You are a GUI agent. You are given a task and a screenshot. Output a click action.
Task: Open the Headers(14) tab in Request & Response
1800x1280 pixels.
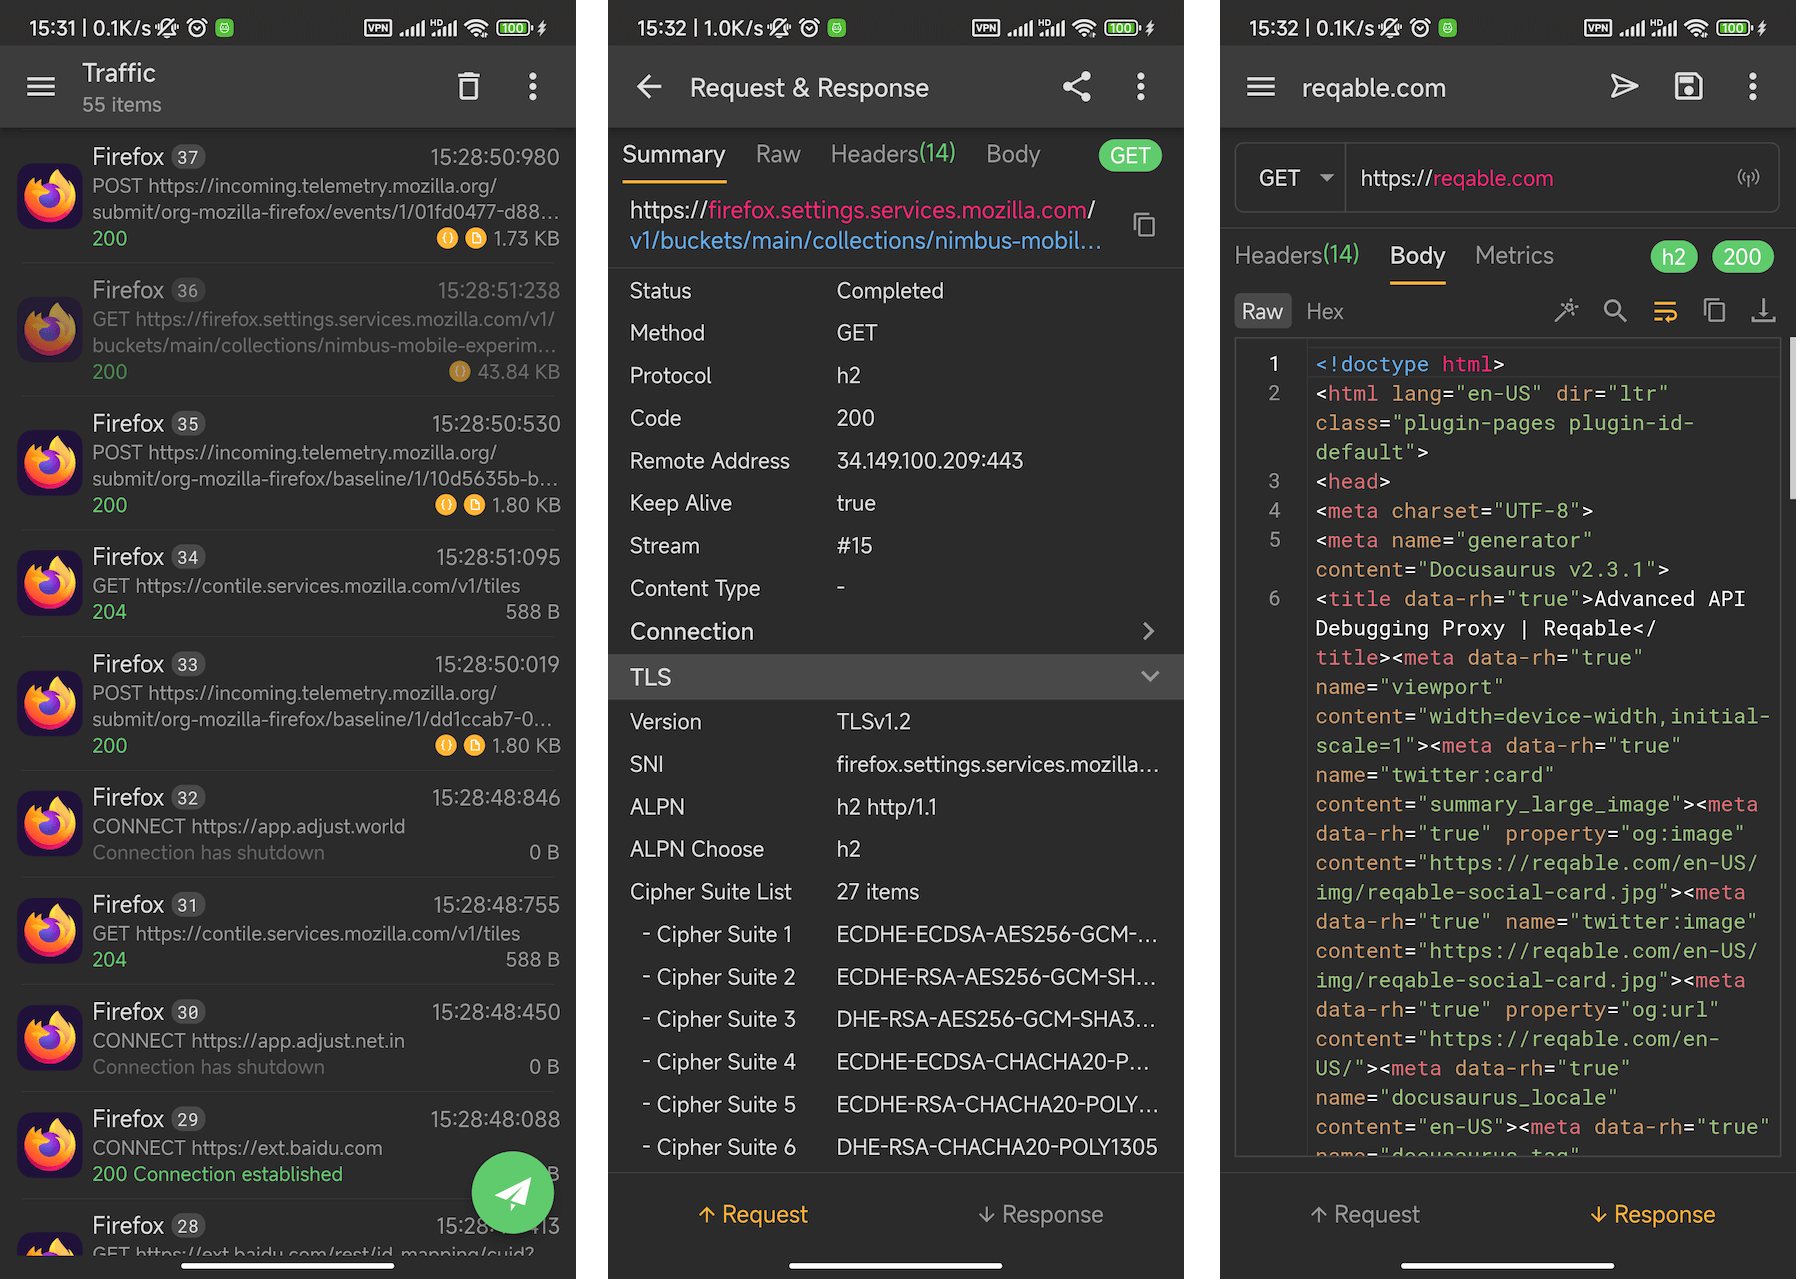pos(893,154)
